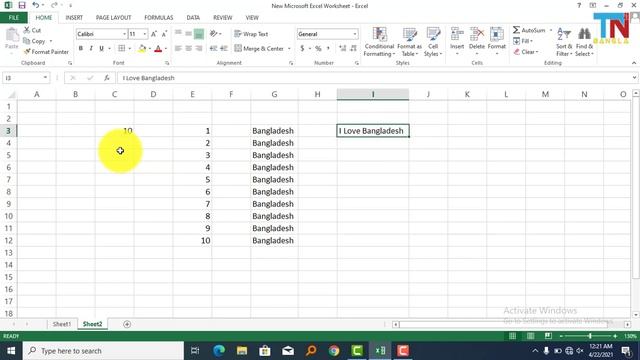Viewport: 640px width, 360px height.
Task: Open the Merge & Center dropdown arrow
Action: [x=289, y=49]
